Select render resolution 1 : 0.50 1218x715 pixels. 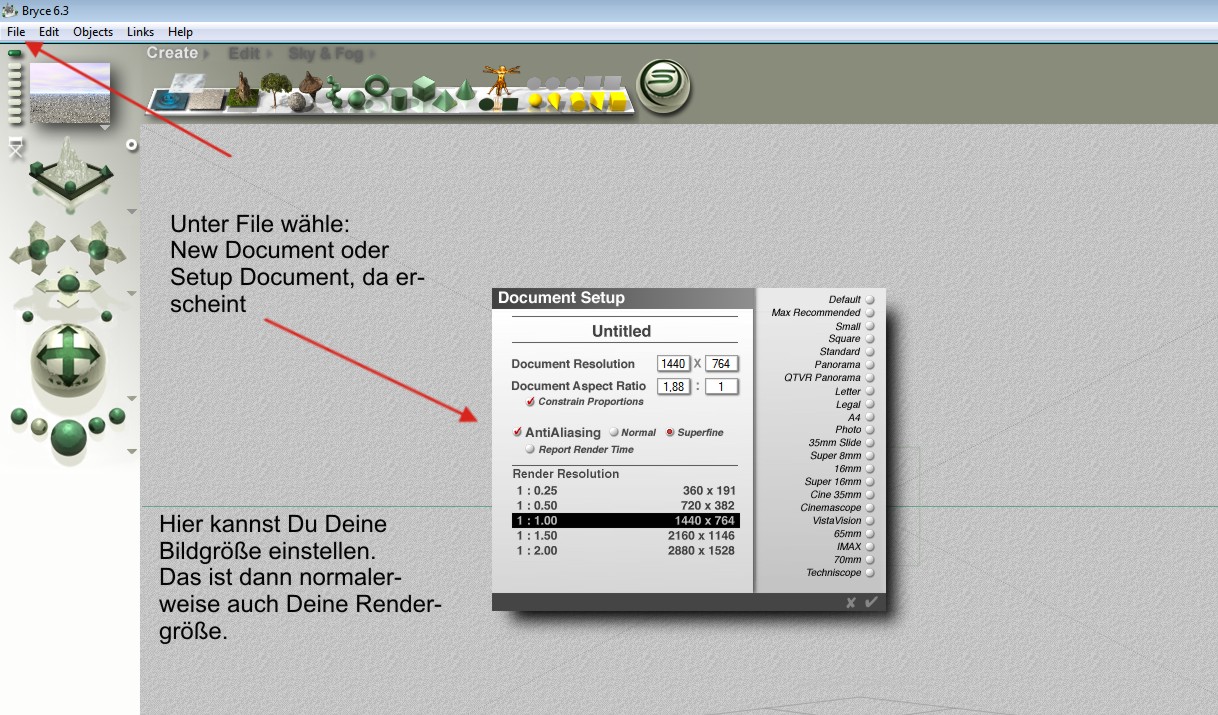click(625, 506)
